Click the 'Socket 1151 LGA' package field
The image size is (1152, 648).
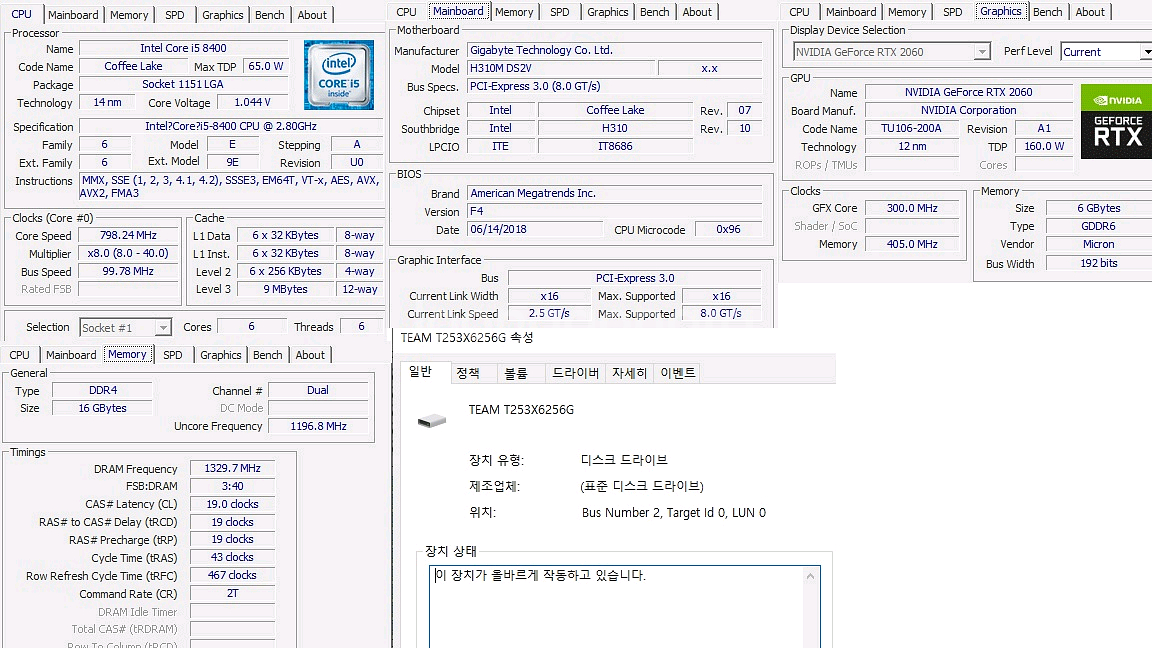click(x=183, y=84)
